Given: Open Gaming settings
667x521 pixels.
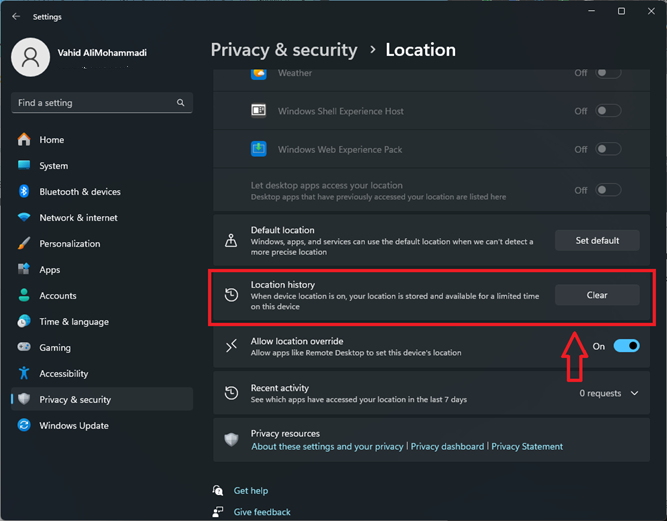Looking at the screenshot, I should coord(102,347).
